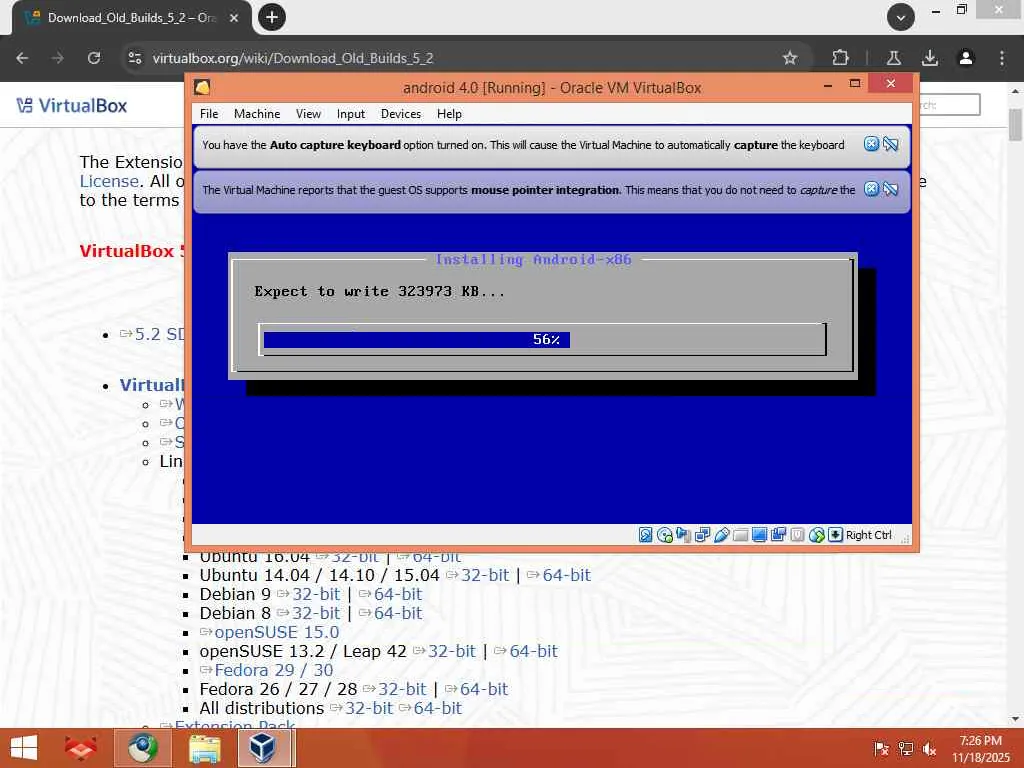The image size is (1024, 768).
Task: Bookmark this page with the star
Action: (x=790, y=58)
